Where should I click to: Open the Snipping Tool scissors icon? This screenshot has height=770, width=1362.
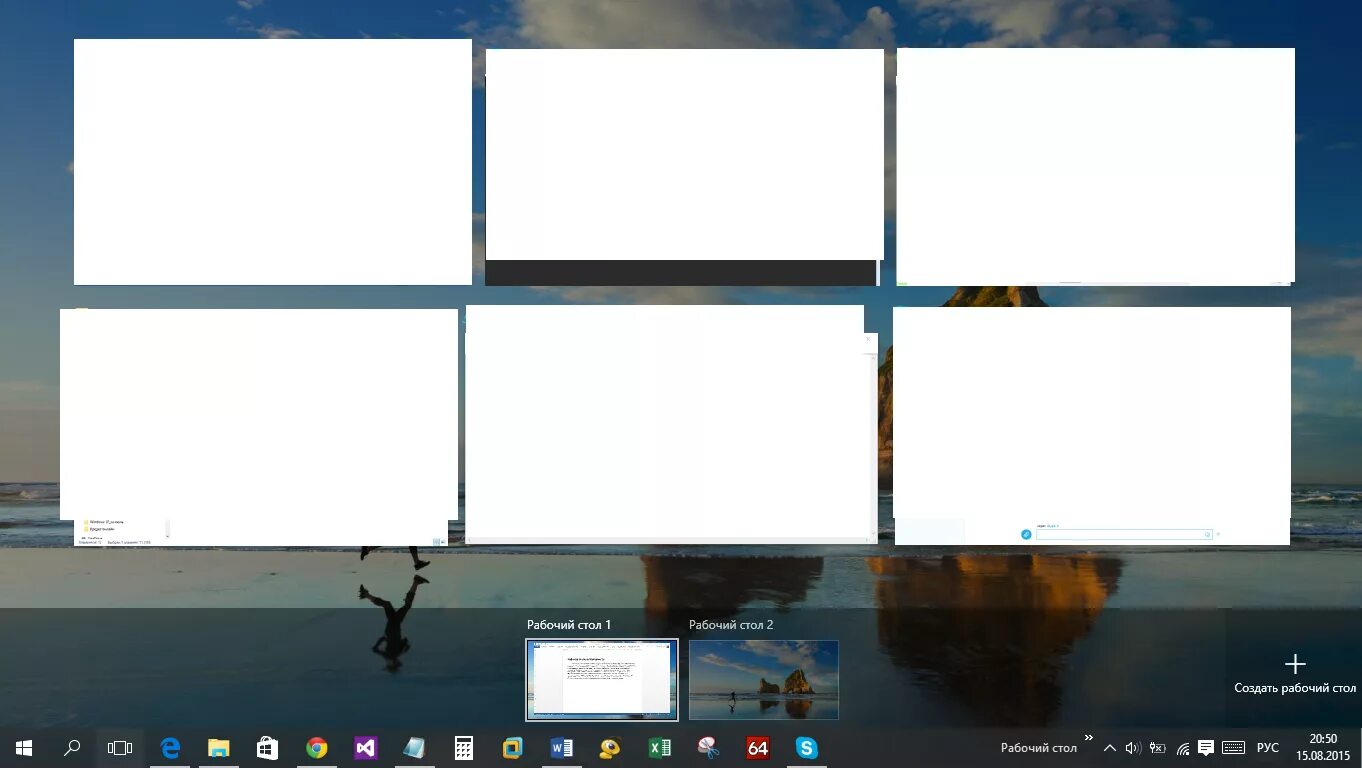point(708,747)
